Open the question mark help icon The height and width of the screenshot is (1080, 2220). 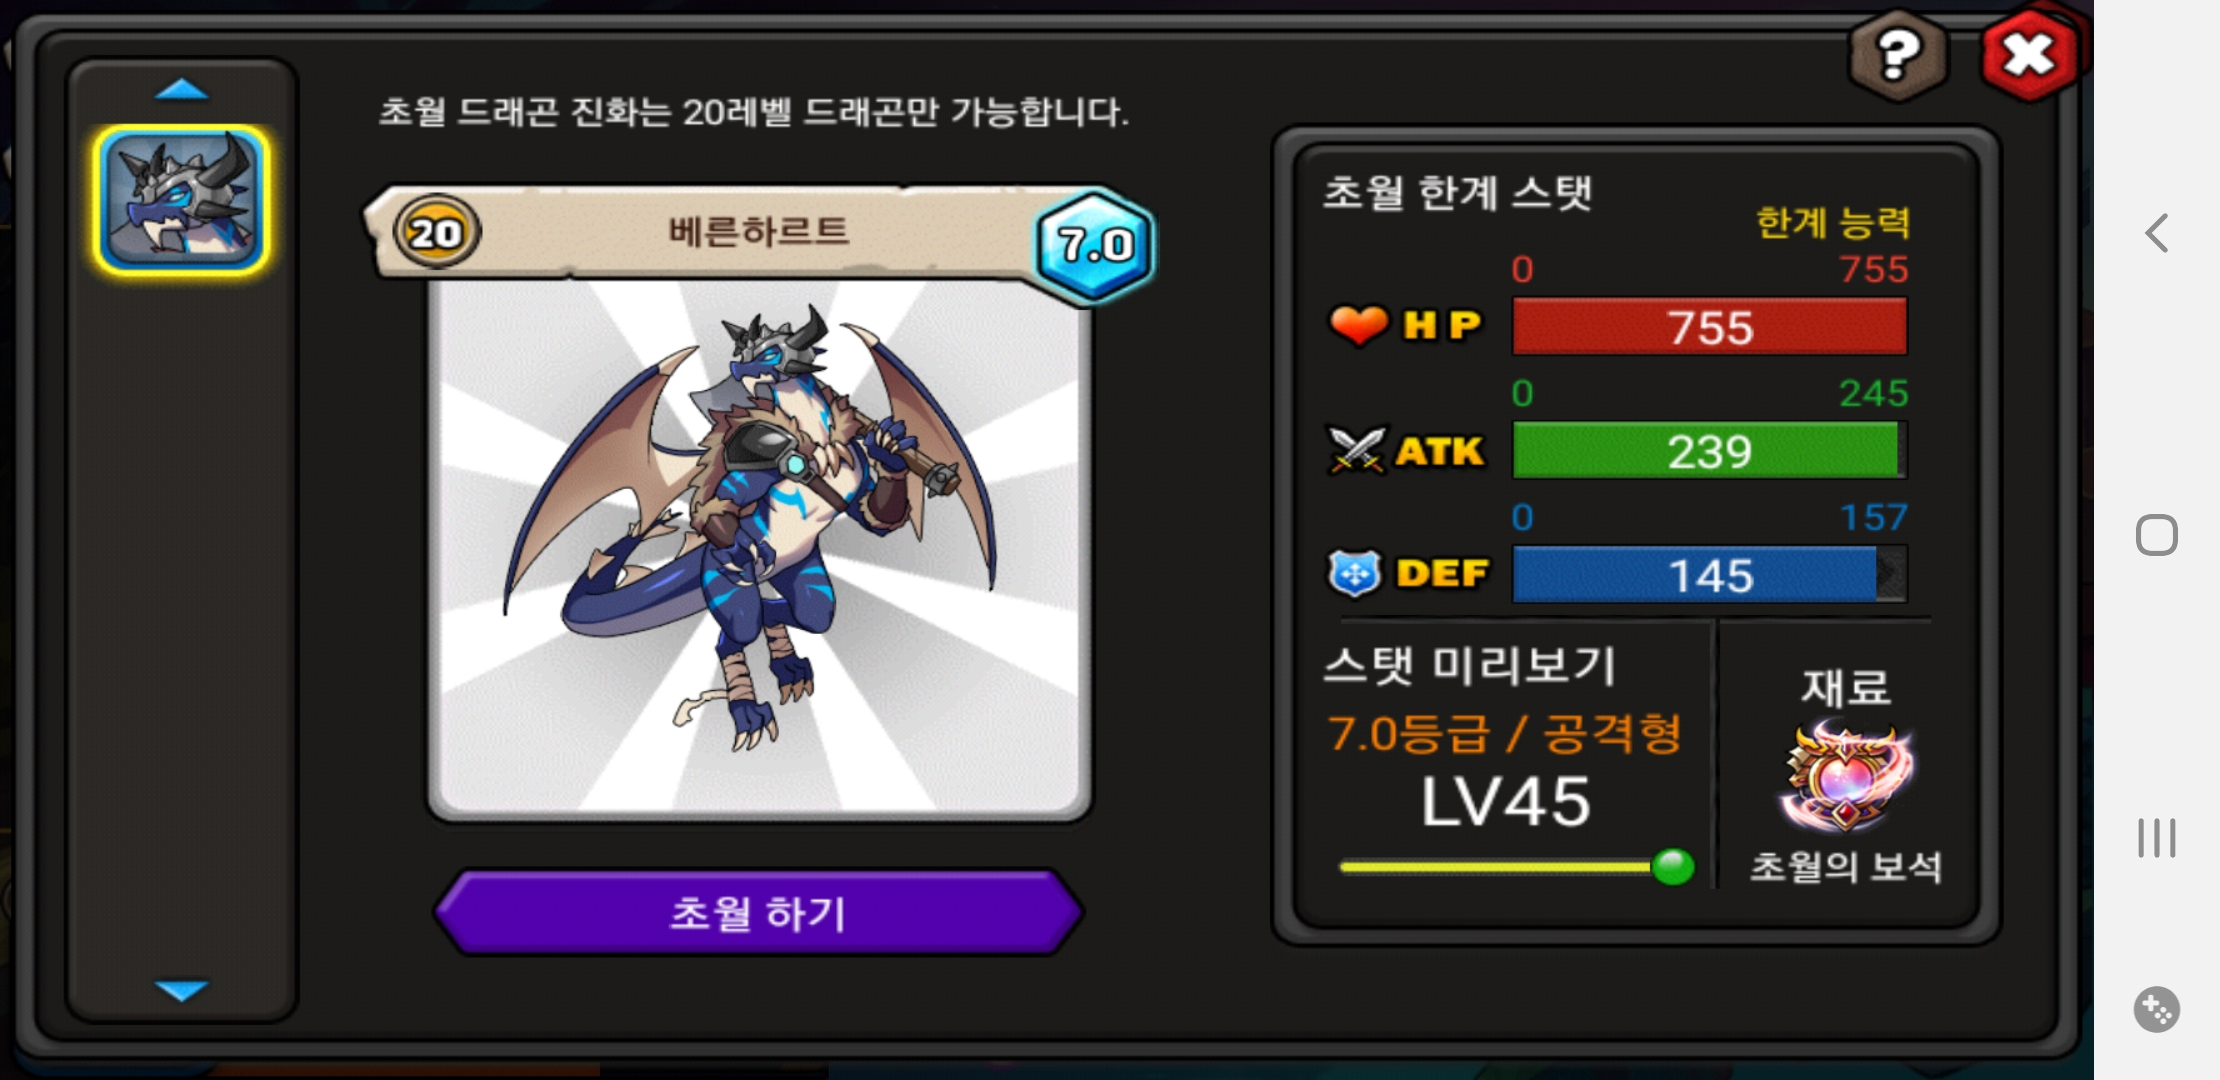click(1898, 55)
